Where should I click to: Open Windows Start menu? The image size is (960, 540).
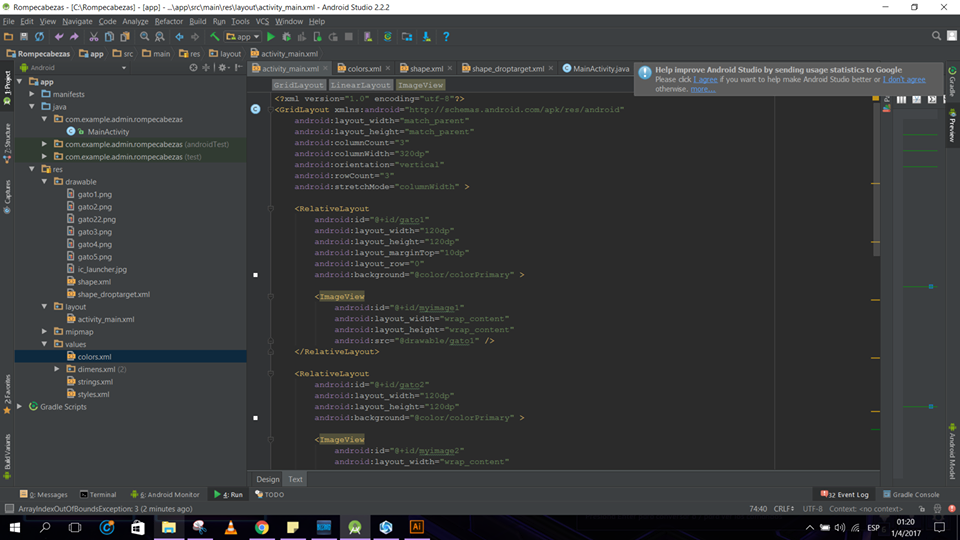point(15,527)
